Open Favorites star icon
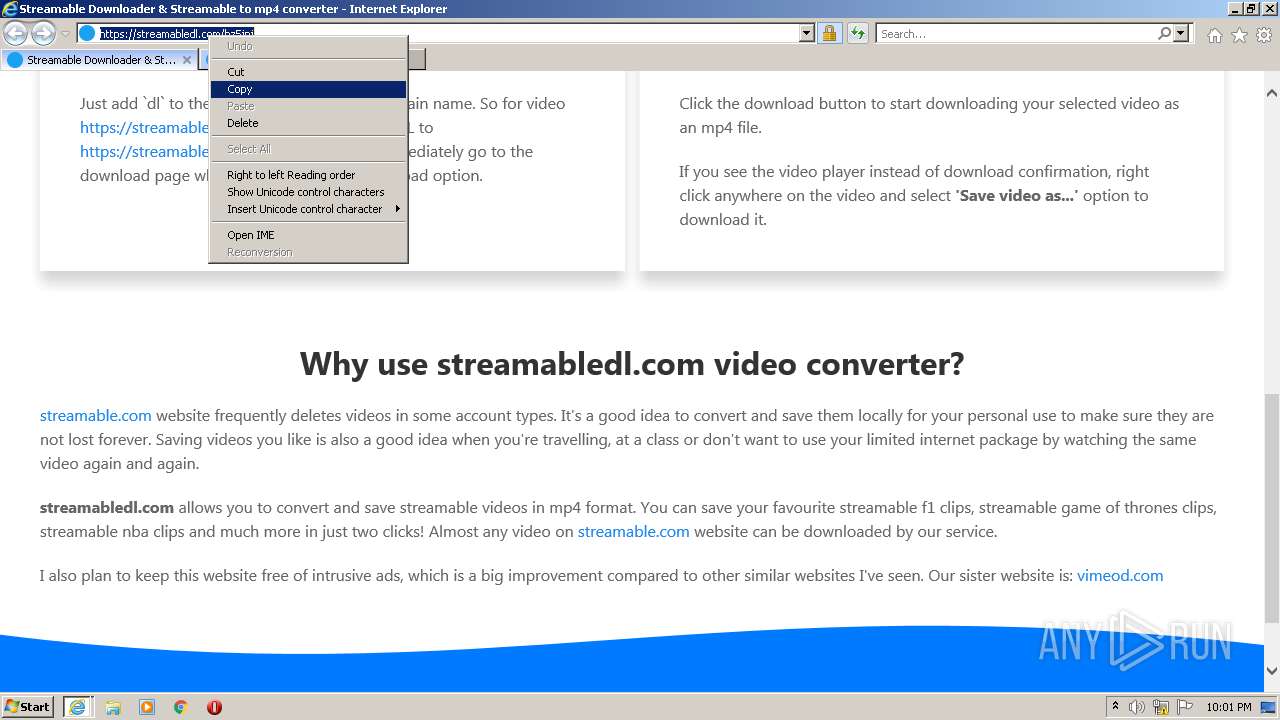This screenshot has width=1280, height=720. (1239, 35)
